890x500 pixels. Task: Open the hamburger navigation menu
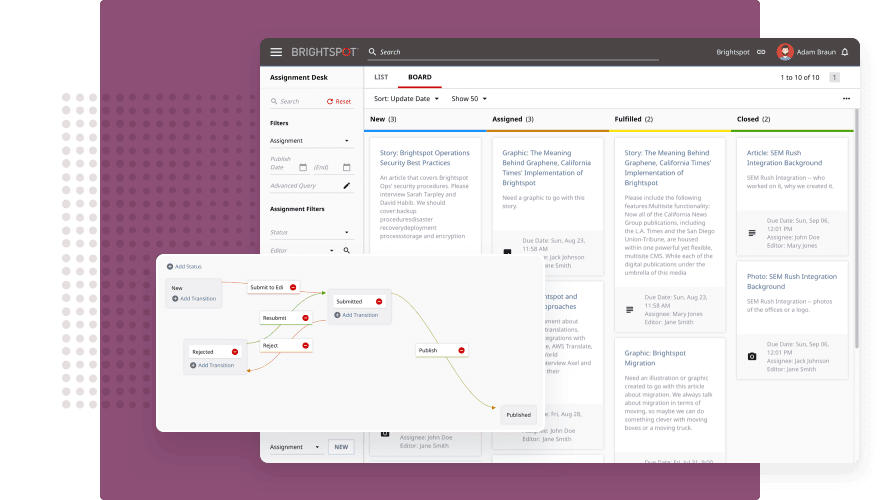pyautogui.click(x=276, y=52)
